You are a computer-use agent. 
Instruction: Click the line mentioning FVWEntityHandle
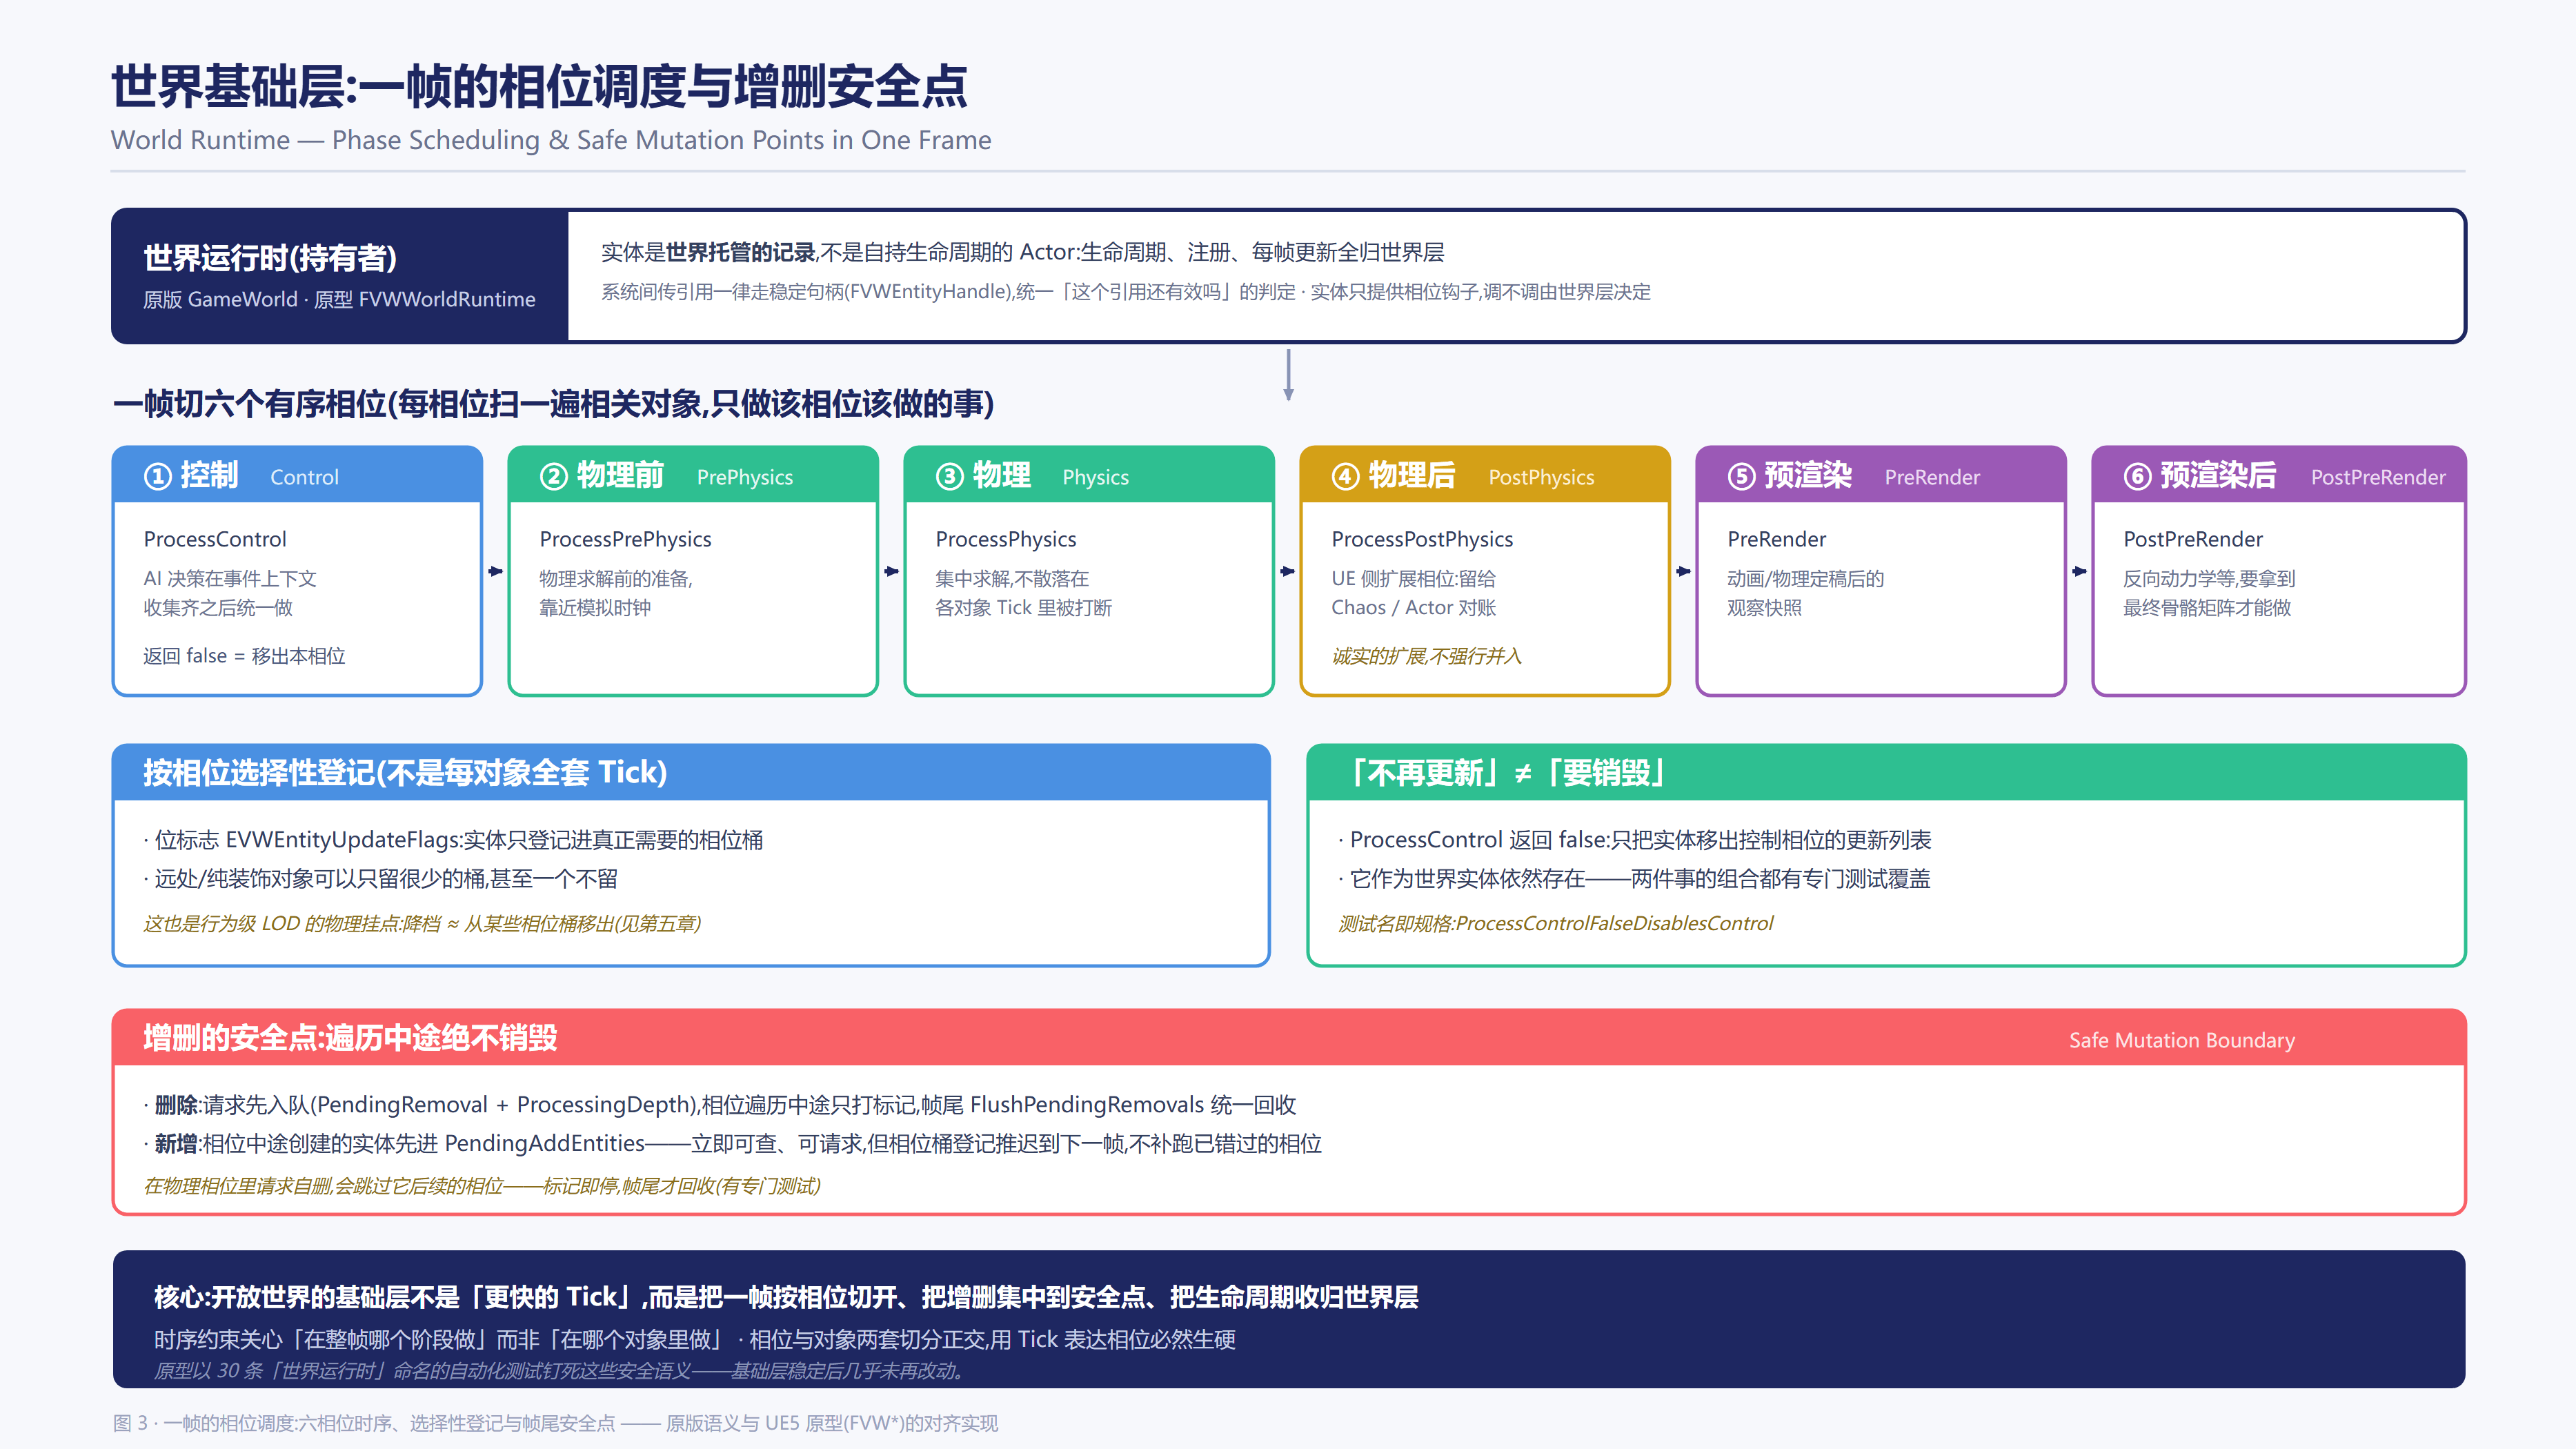[1126, 292]
